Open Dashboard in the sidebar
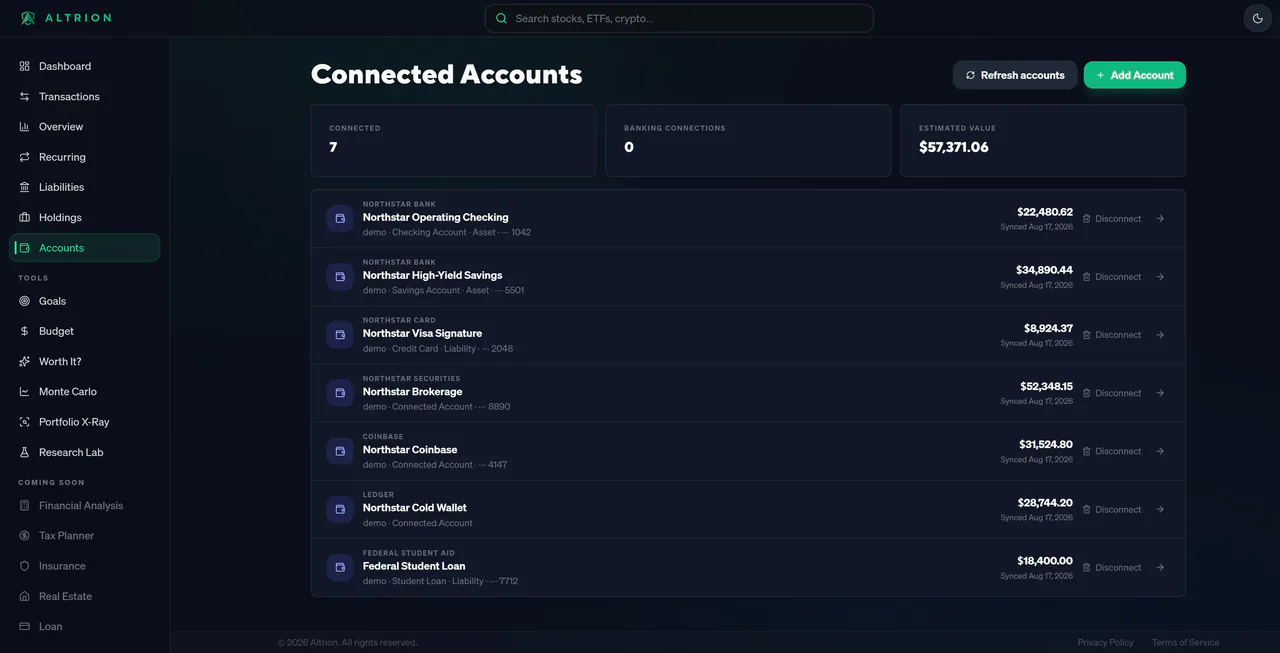1280x653 pixels. [85, 66]
